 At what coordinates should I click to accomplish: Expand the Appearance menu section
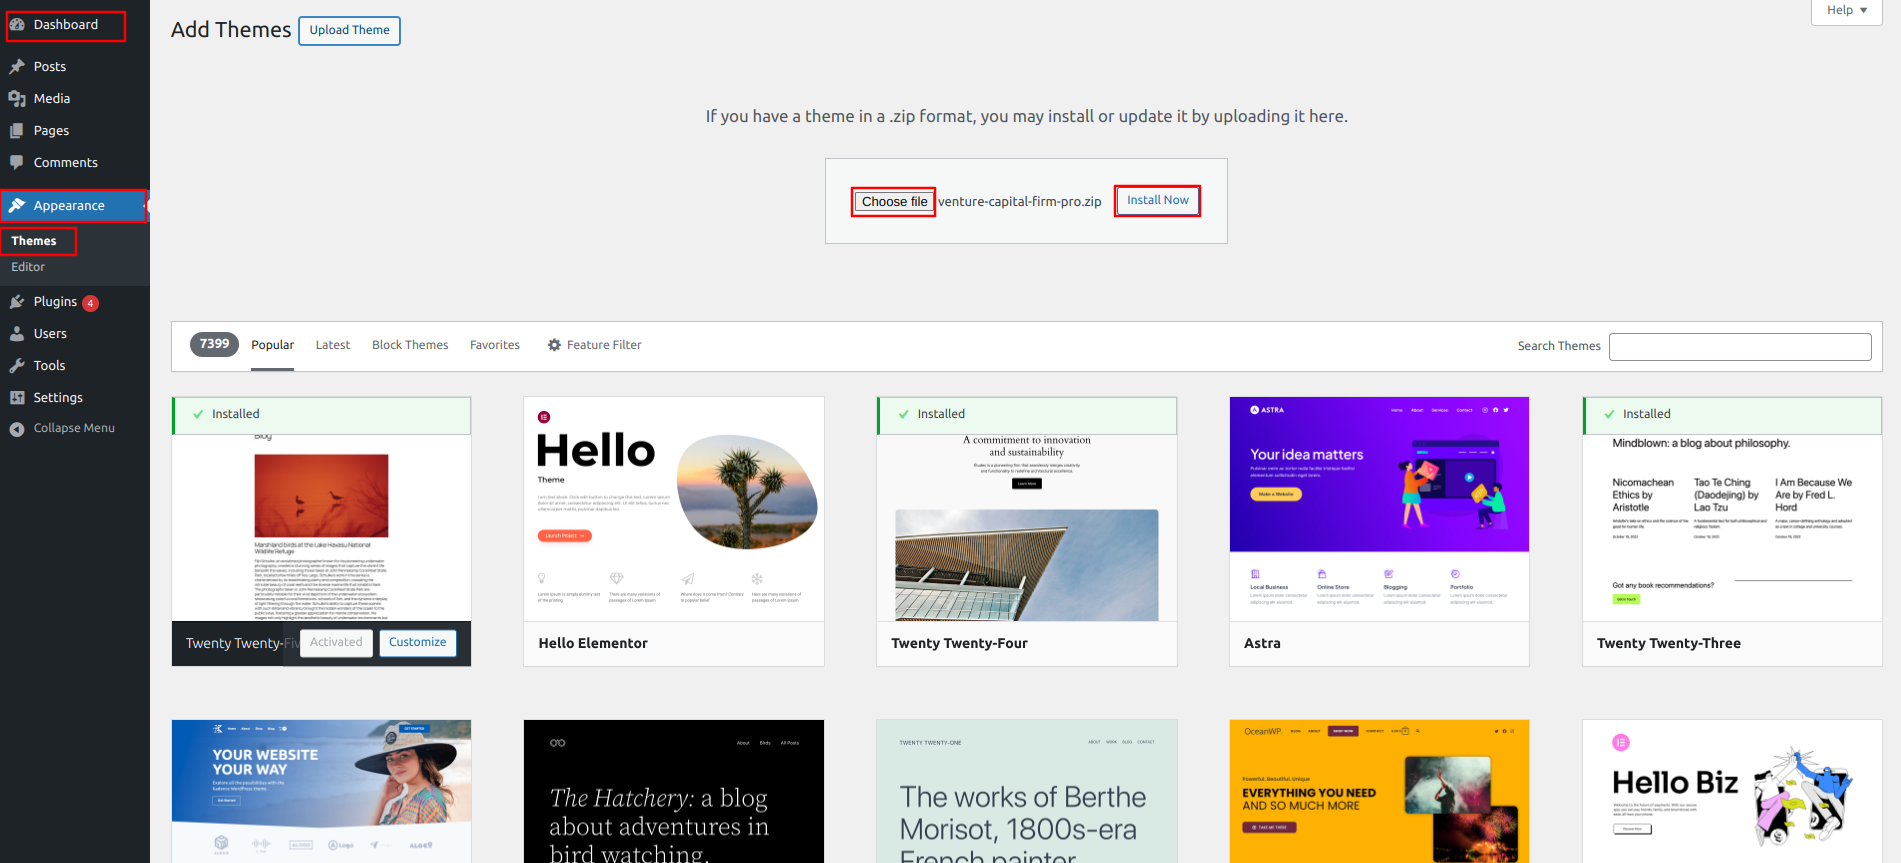click(69, 206)
